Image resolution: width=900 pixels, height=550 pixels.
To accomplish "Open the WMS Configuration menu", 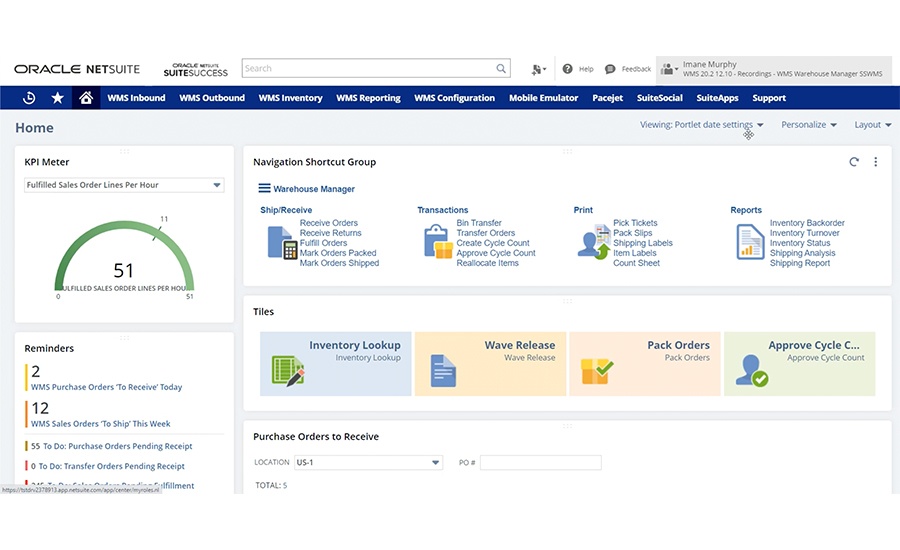I will click(455, 98).
